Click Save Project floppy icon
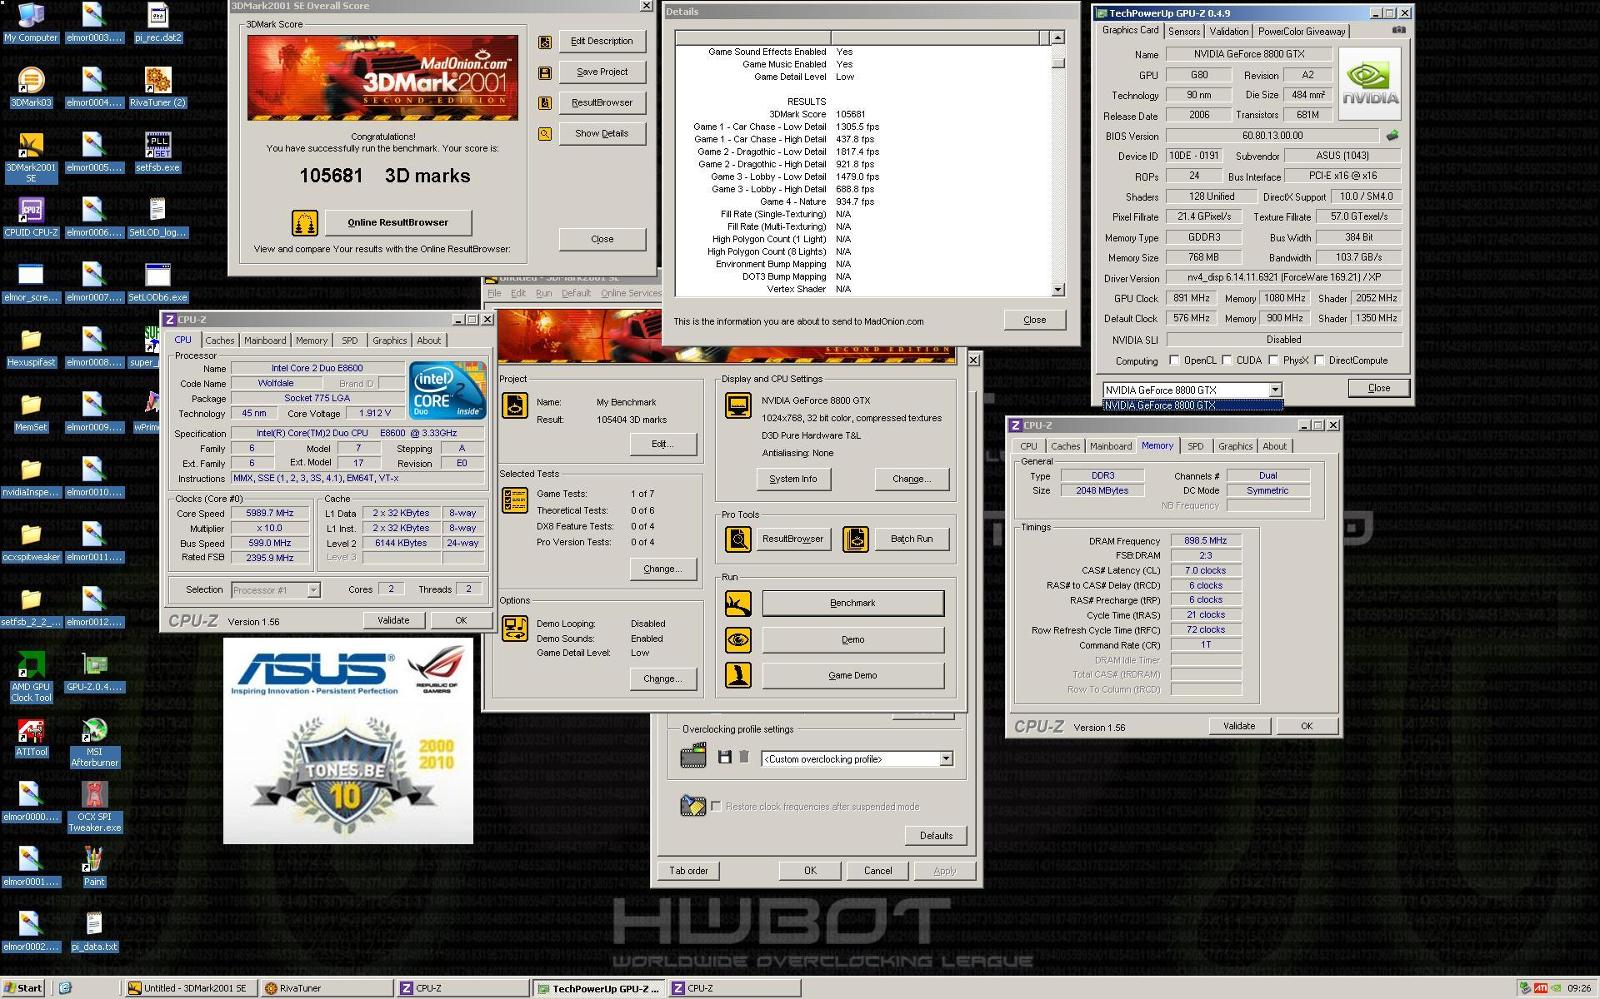Screen dimensions: 1600x999 (545, 73)
